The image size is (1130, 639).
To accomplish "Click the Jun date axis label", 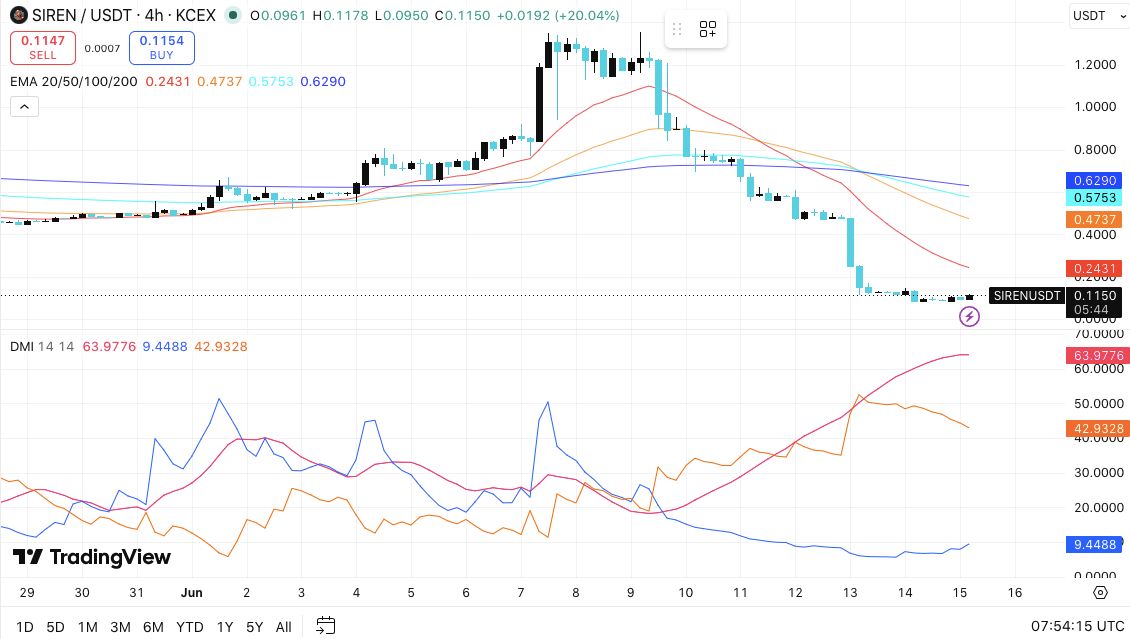I will (192, 593).
